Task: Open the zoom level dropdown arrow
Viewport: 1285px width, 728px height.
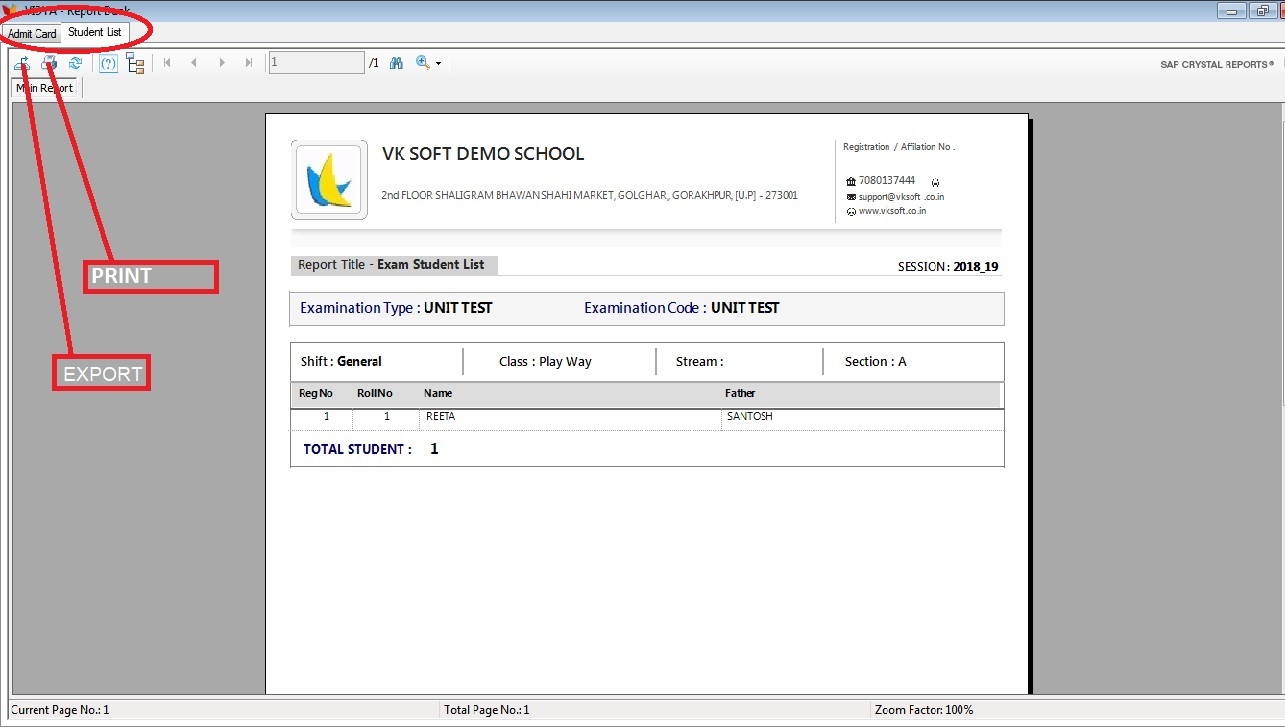Action: (438, 64)
